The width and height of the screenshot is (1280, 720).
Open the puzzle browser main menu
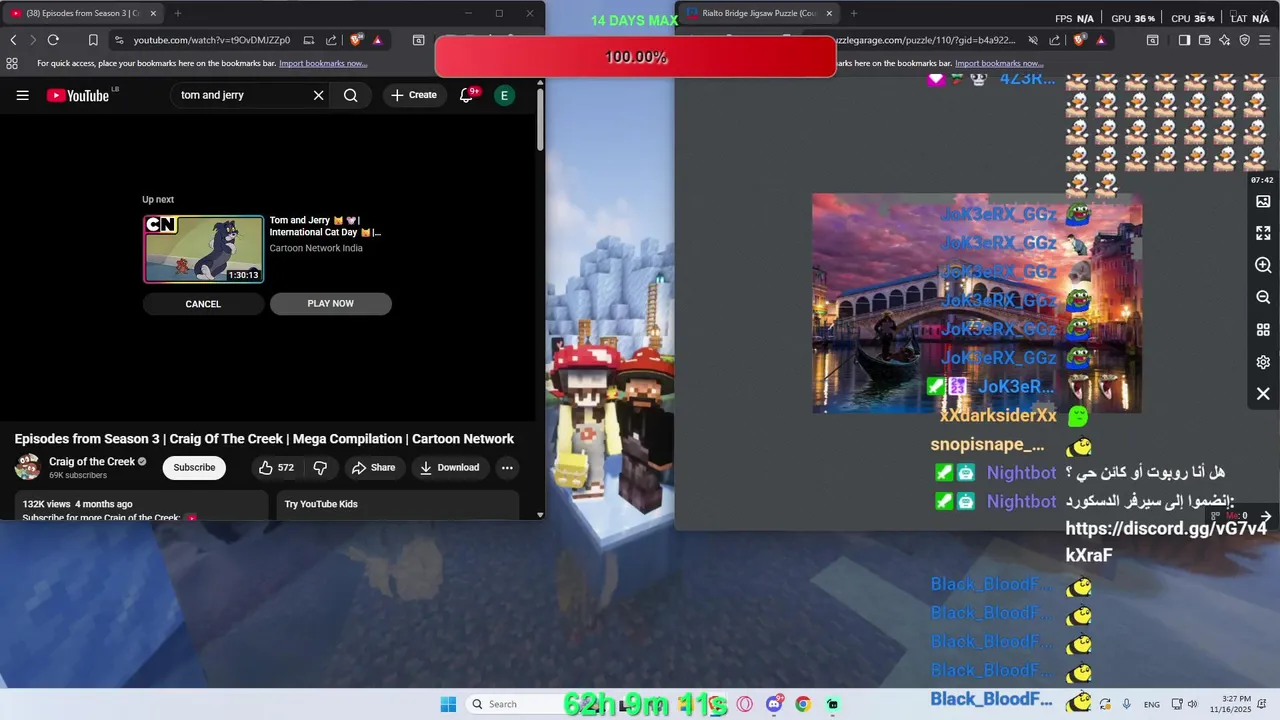point(1265,40)
